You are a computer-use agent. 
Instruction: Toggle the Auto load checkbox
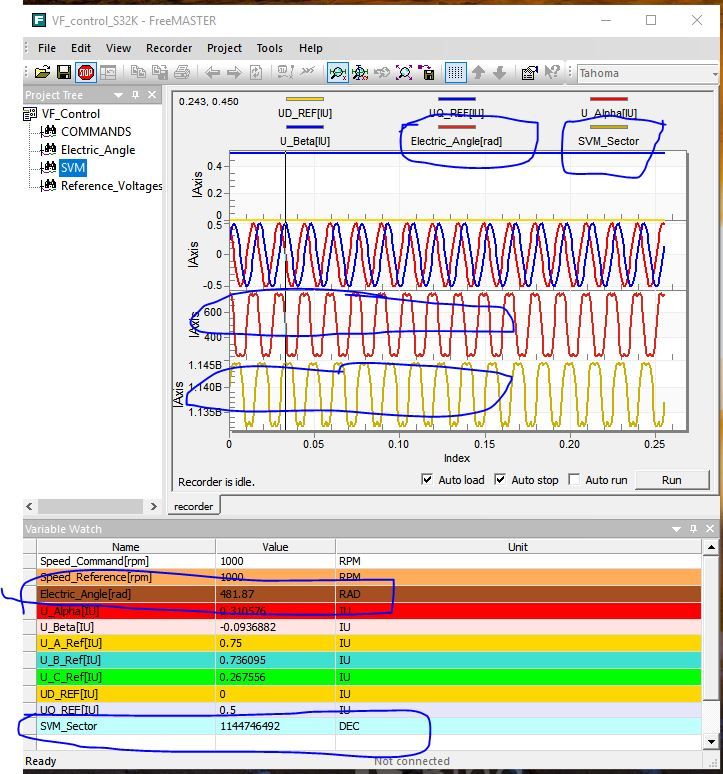coord(427,479)
